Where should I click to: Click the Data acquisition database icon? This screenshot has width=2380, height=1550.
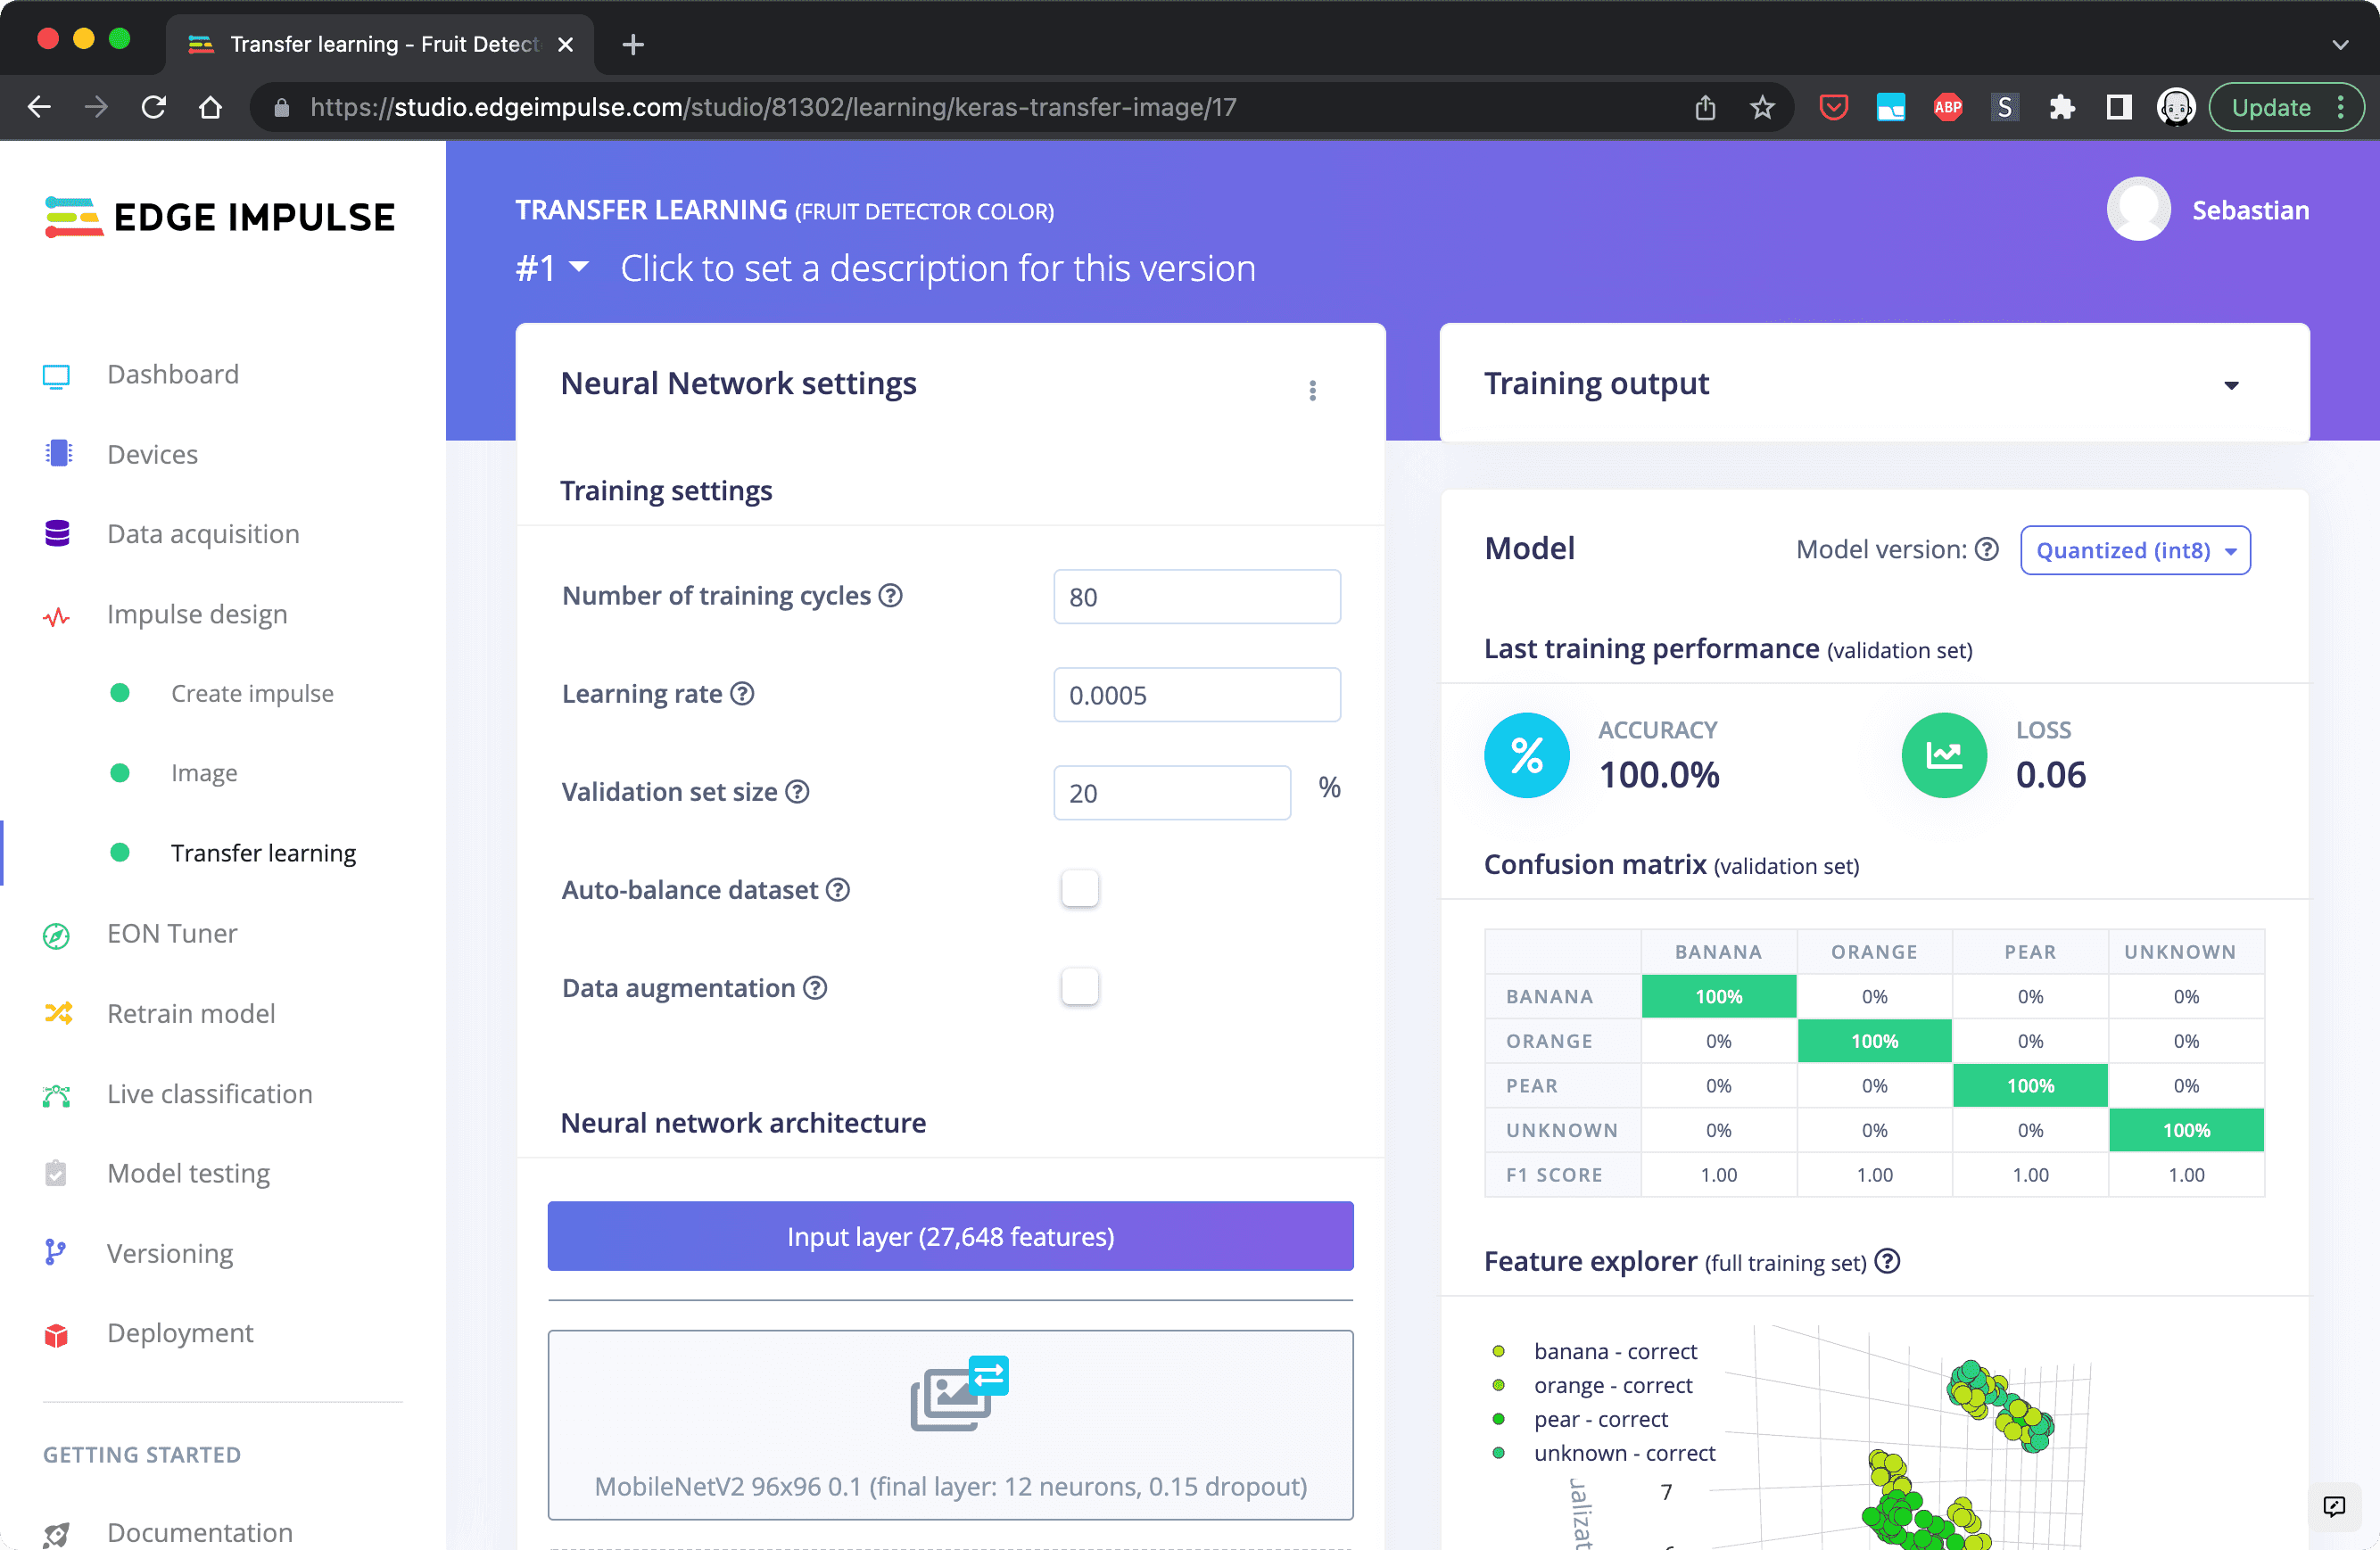pos(58,534)
